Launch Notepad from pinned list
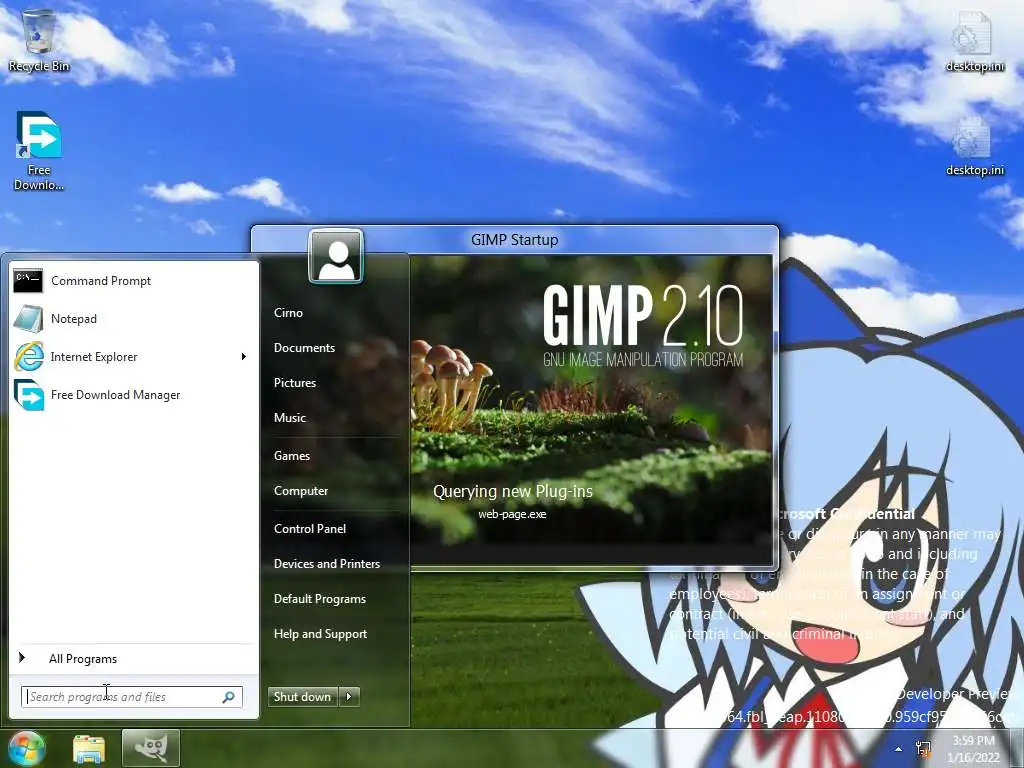The height and width of the screenshot is (768, 1024). point(74,319)
